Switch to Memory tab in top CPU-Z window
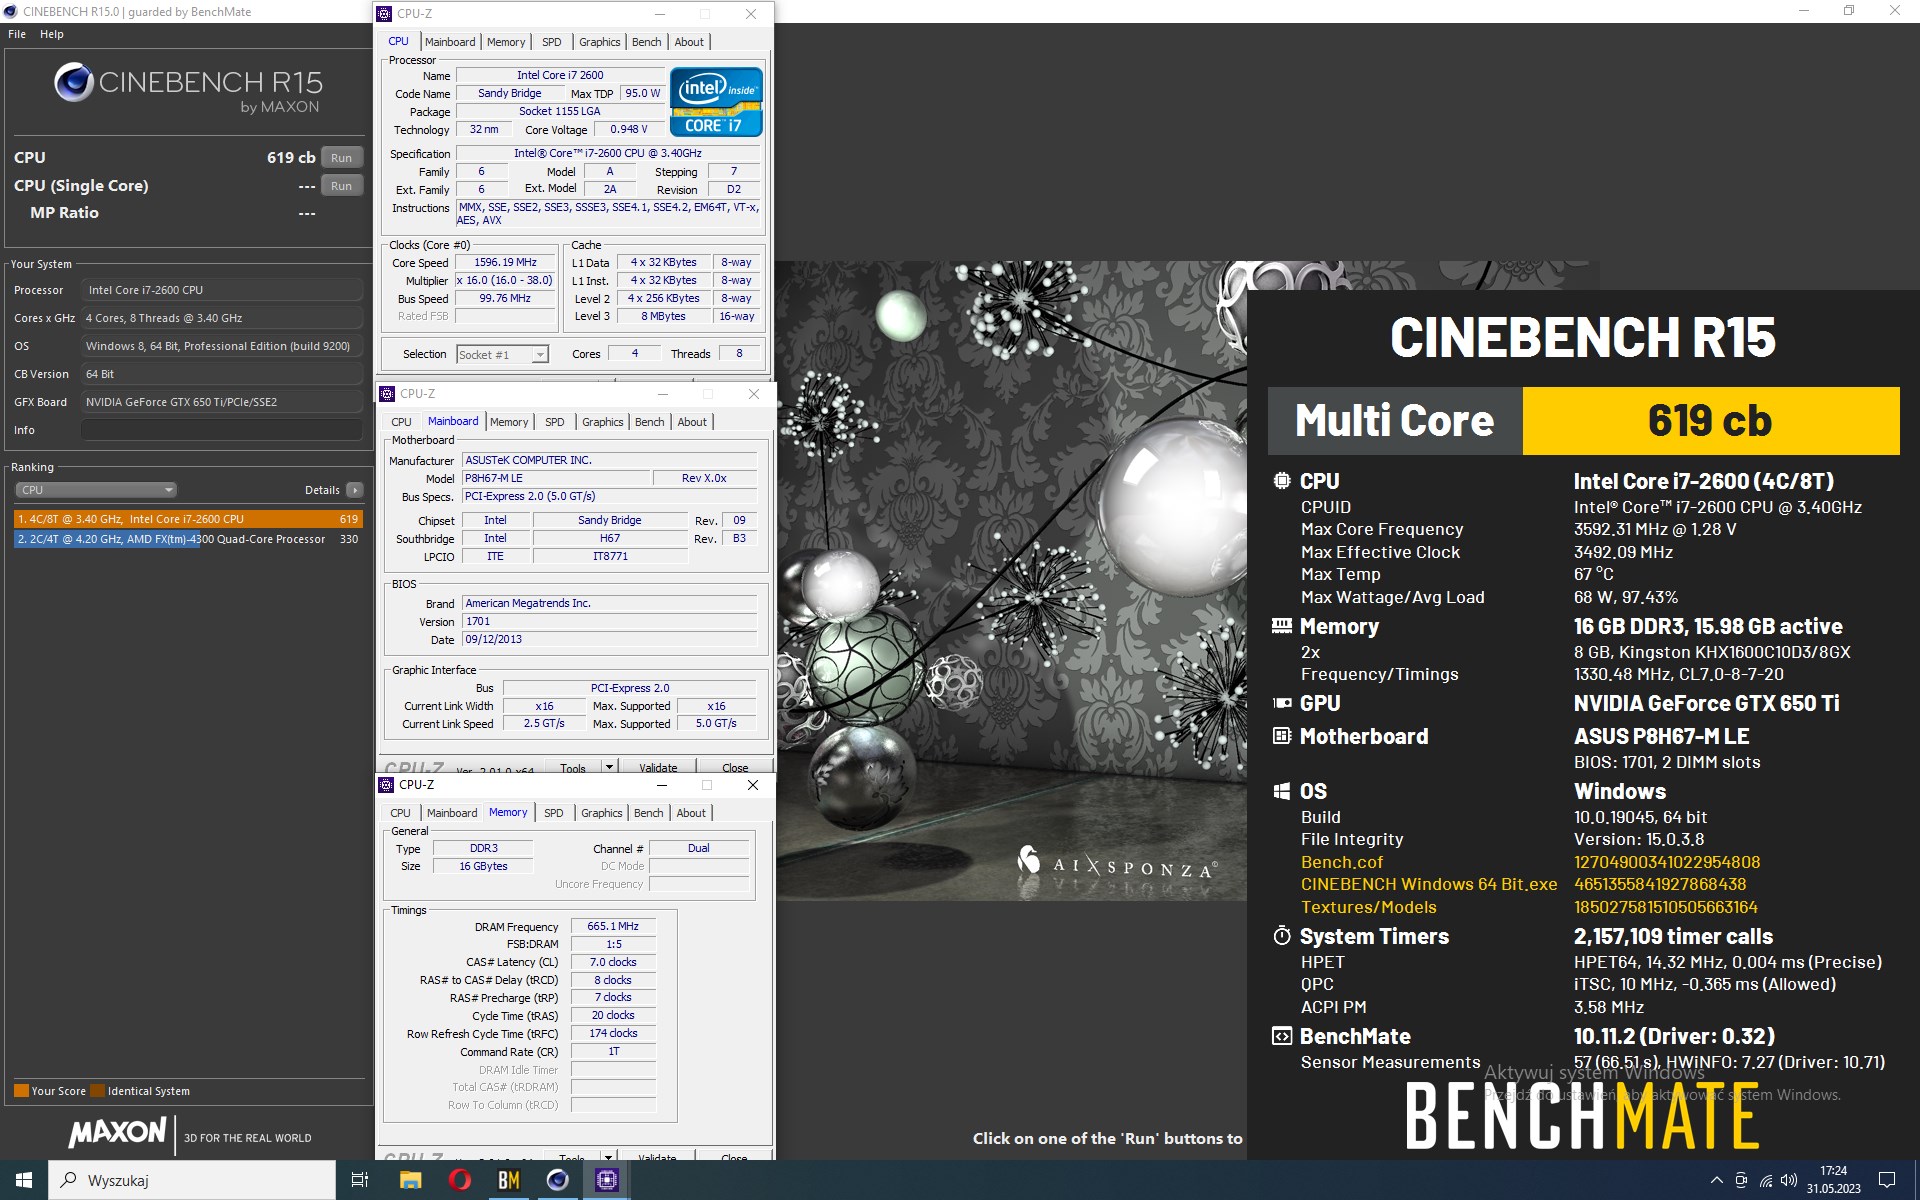This screenshot has width=1920, height=1200. point(506,42)
